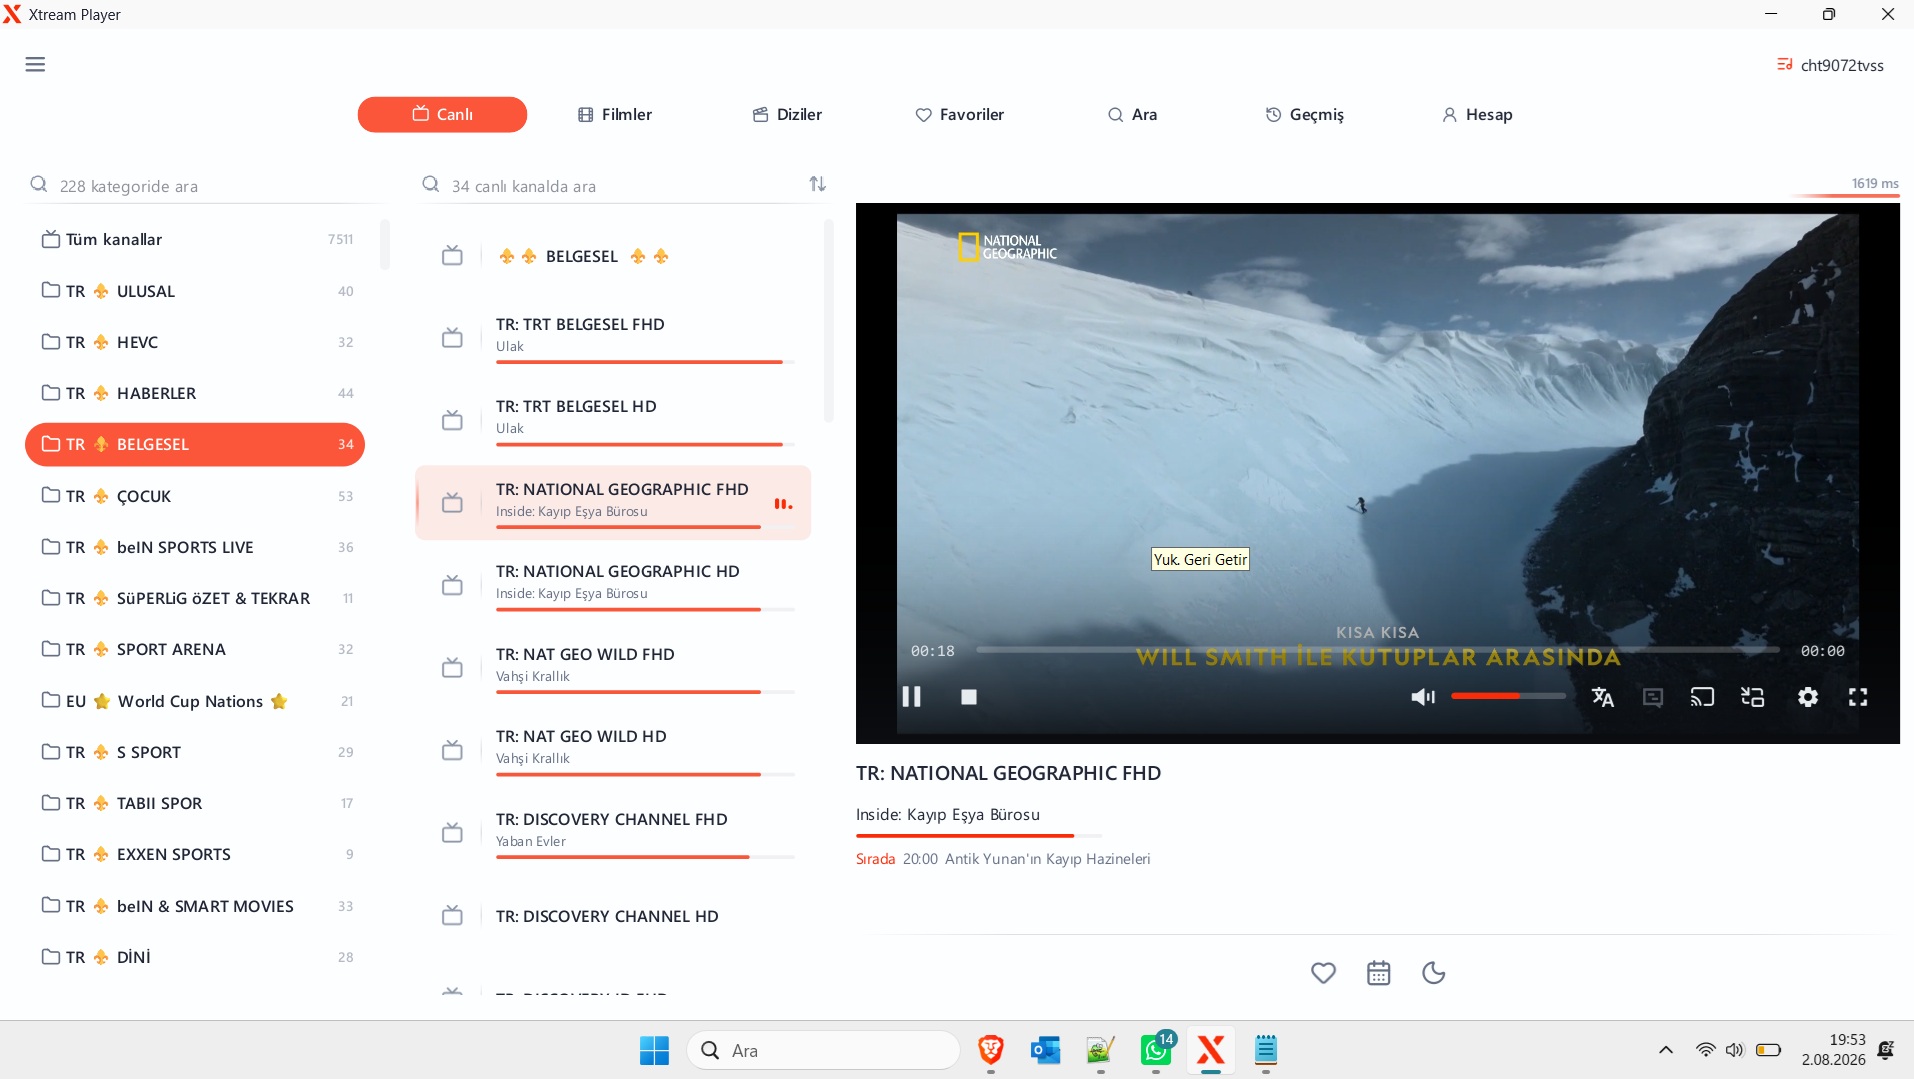The width and height of the screenshot is (1914, 1079).
Task: Play TR: NATIONAL GEOGRAPHIC HD channel
Action: [x=613, y=585]
